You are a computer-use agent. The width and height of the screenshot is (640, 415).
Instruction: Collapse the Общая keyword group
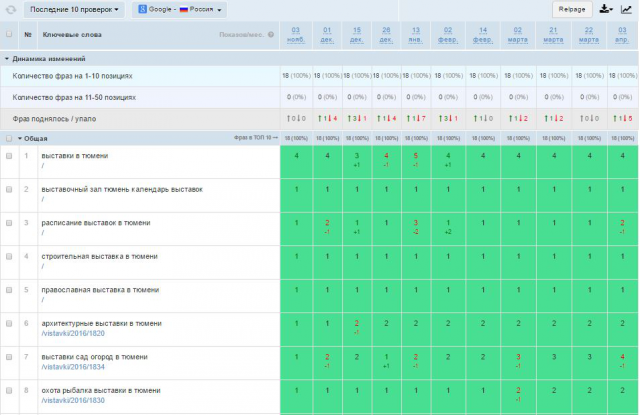pyautogui.click(x=20, y=139)
